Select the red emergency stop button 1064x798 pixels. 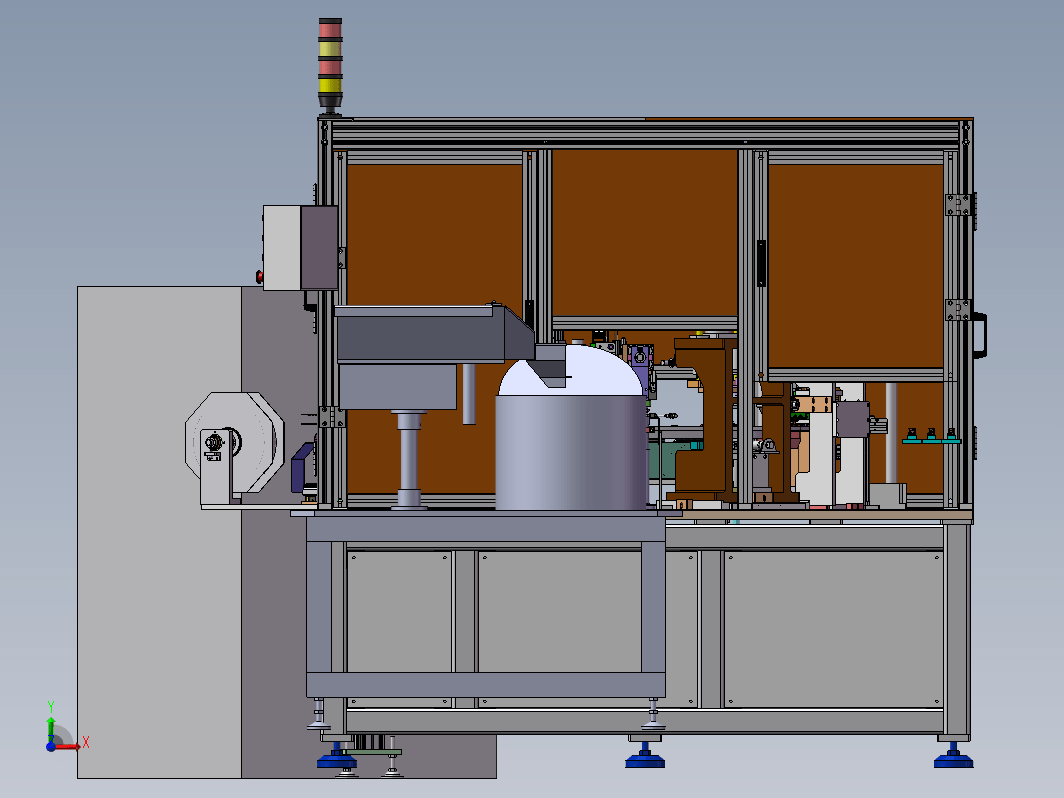coord(259,276)
